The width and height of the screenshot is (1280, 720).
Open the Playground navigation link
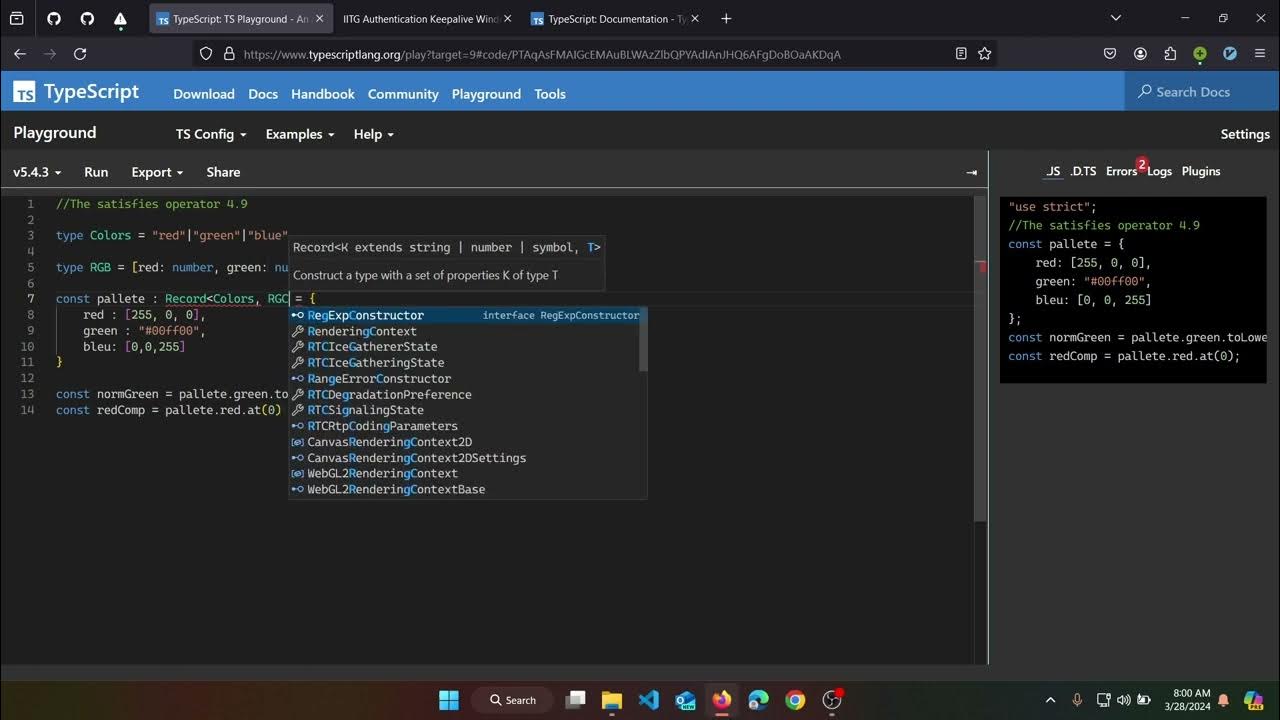click(486, 94)
